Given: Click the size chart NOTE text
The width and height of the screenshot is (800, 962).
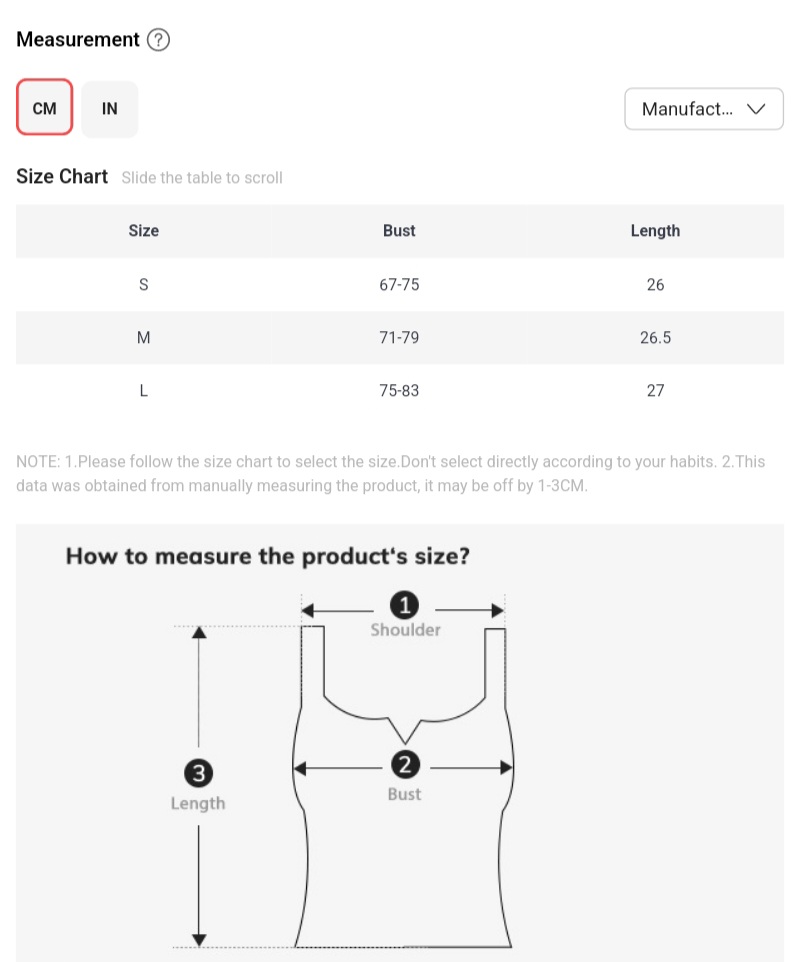Looking at the screenshot, I should click(x=390, y=474).
